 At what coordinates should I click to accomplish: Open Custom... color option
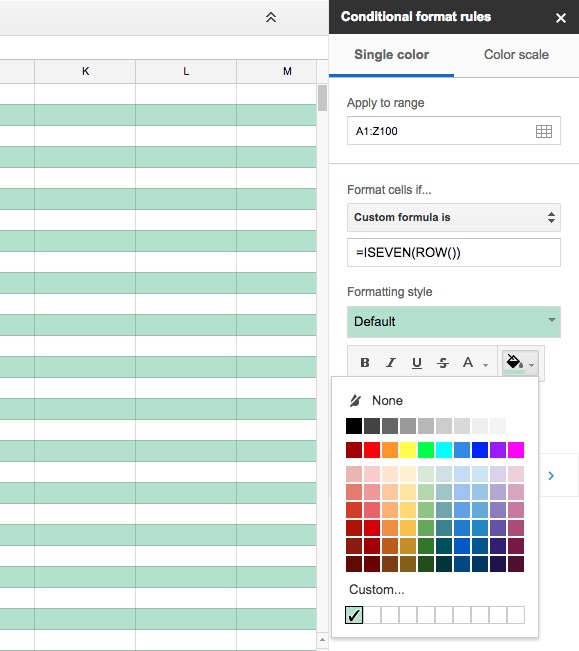[376, 590]
